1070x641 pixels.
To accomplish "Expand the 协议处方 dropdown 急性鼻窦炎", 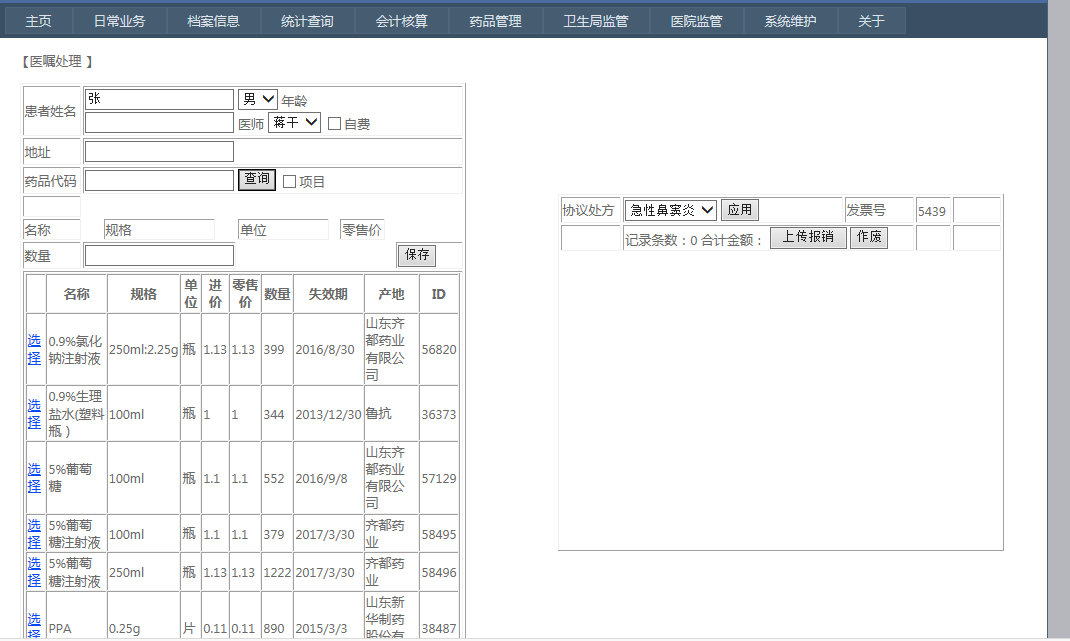I will (x=670, y=210).
